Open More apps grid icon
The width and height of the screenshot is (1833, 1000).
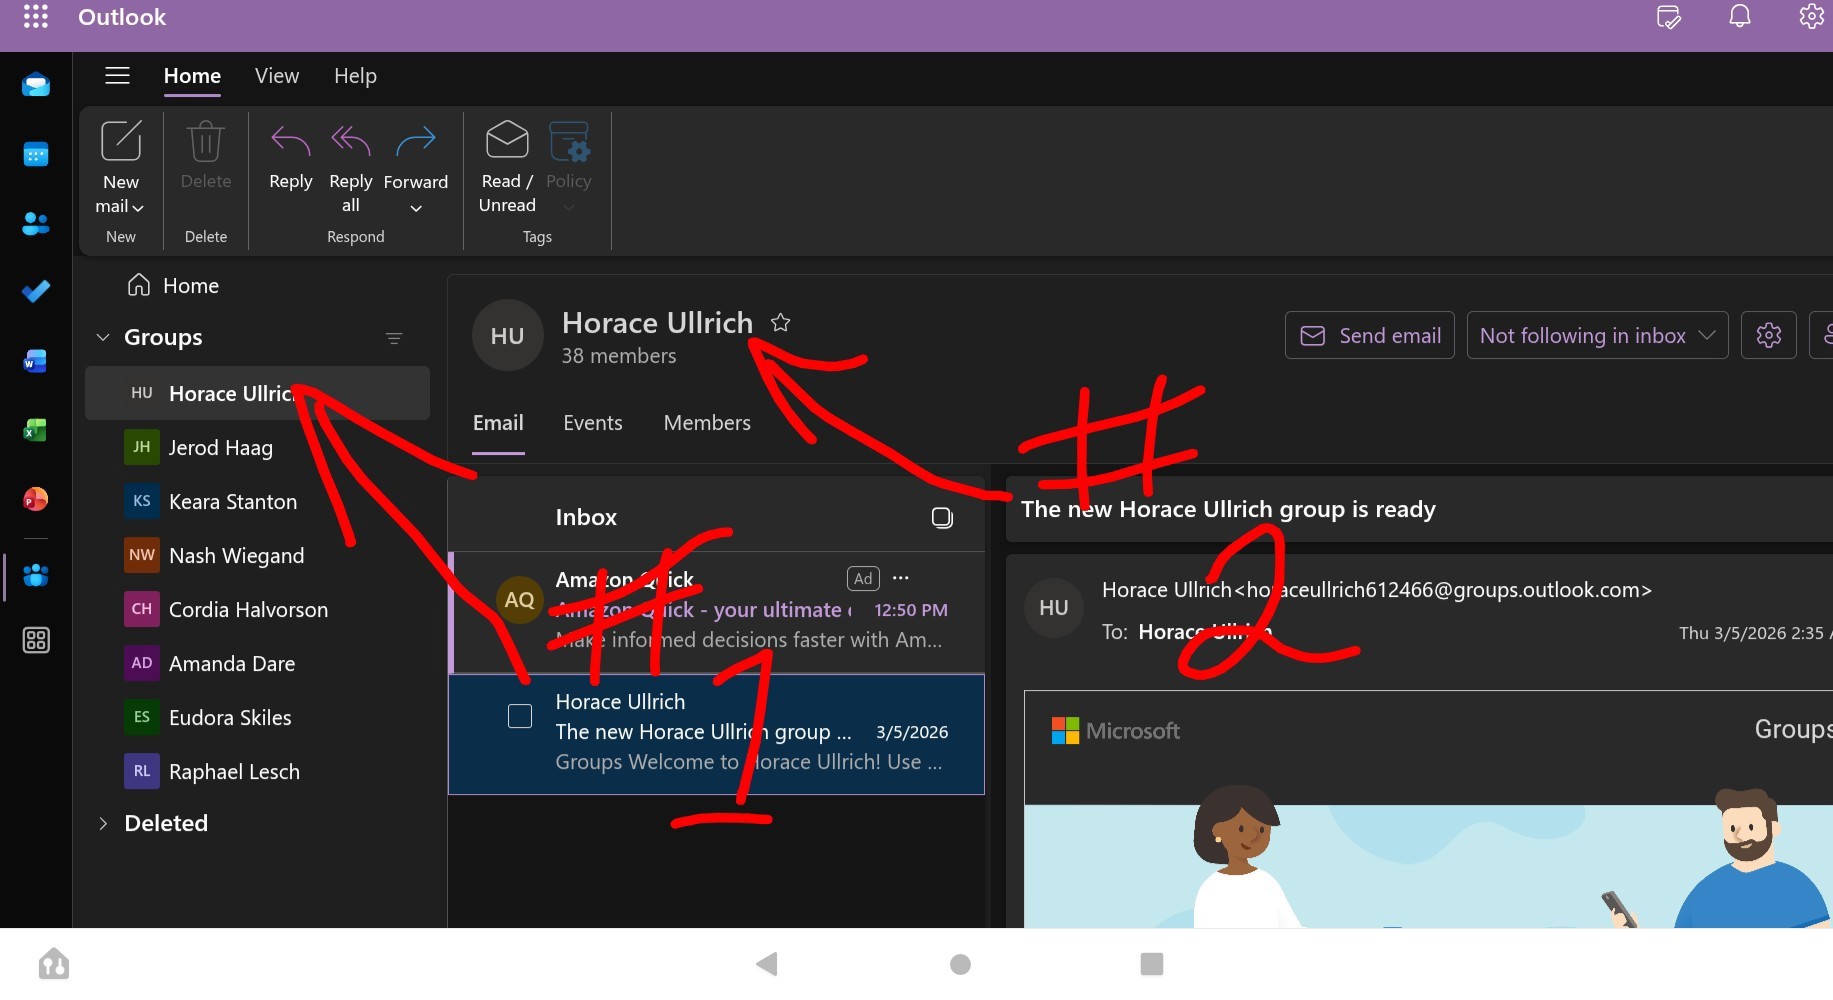[x=36, y=640]
